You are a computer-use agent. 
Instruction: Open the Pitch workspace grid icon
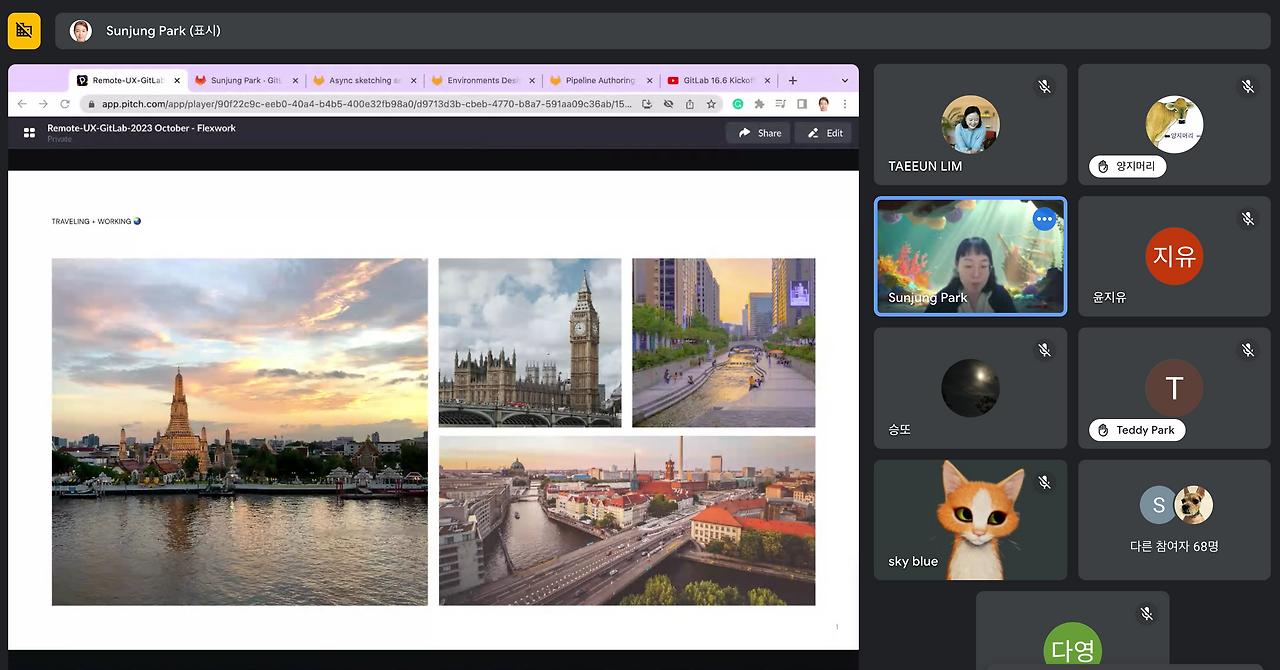coord(29,133)
